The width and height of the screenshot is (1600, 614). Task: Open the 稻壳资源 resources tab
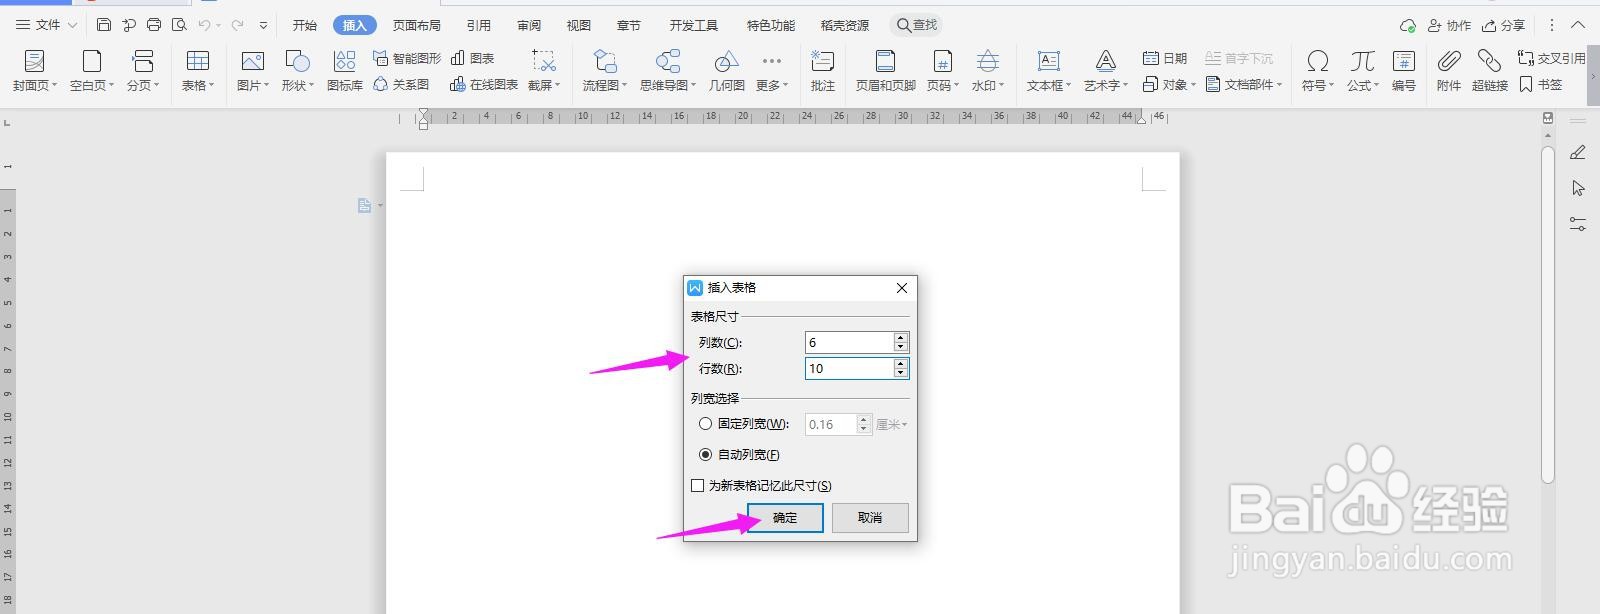845,25
